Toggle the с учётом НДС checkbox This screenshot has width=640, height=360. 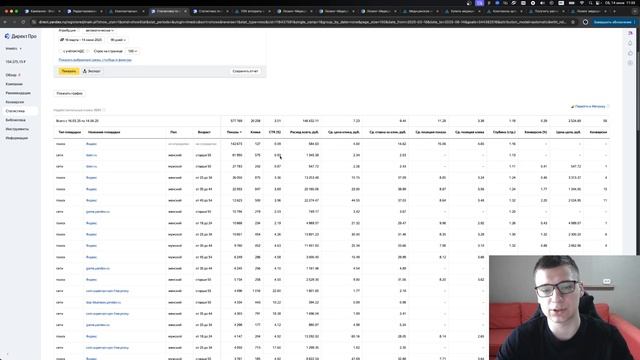click(62, 51)
